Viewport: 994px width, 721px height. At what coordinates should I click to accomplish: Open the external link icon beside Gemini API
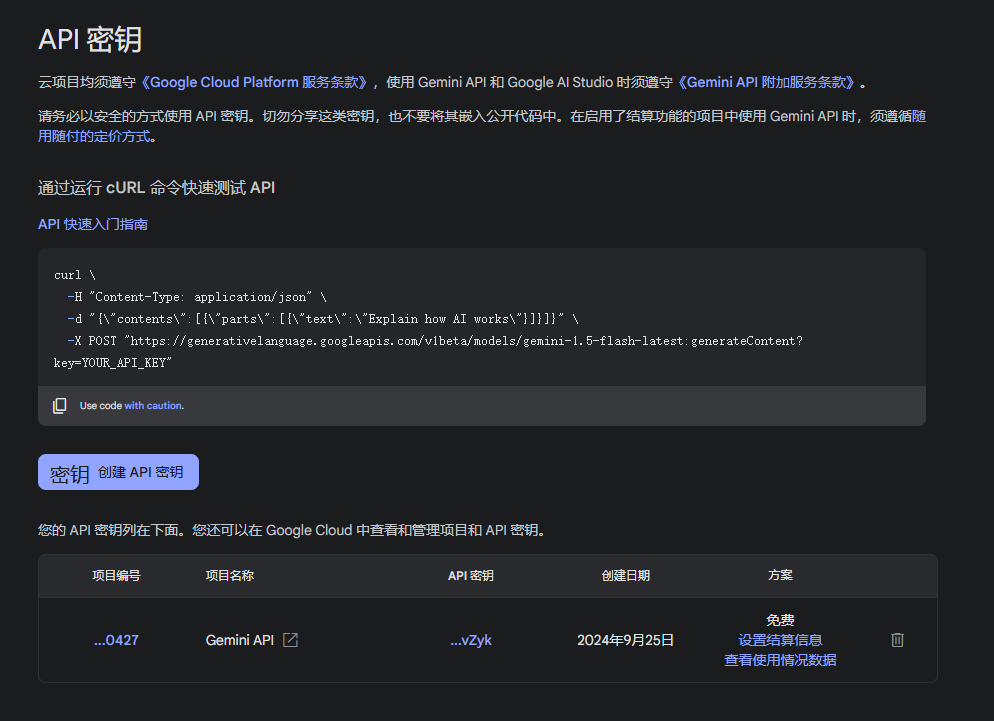tap(290, 640)
